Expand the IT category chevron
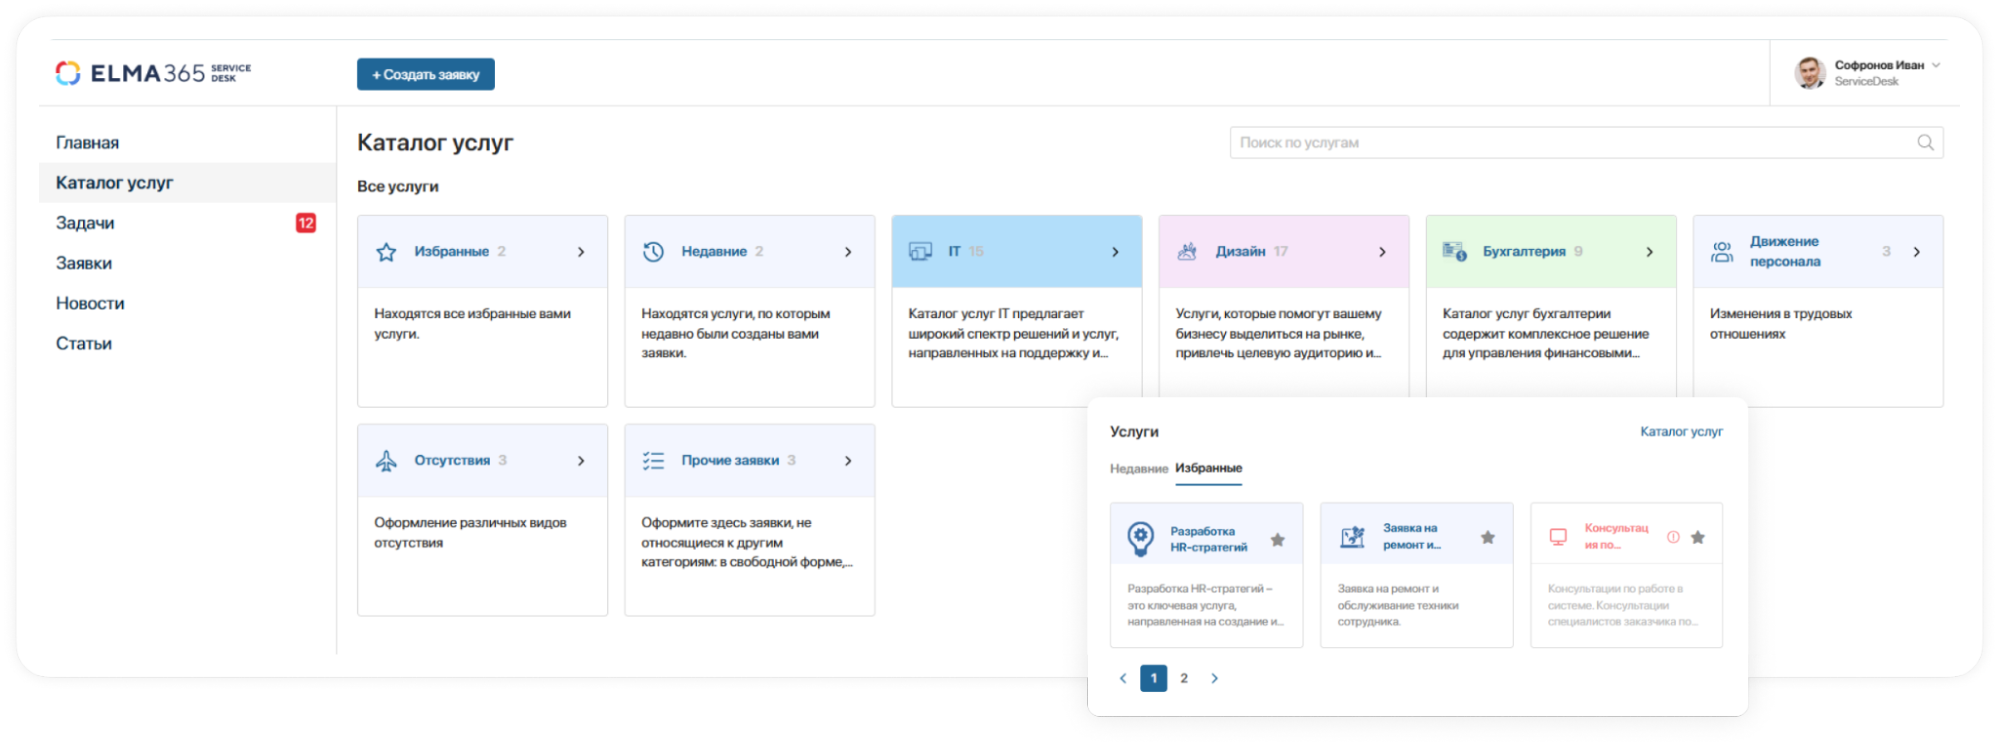The height and width of the screenshot is (749, 1999). (x=1115, y=252)
